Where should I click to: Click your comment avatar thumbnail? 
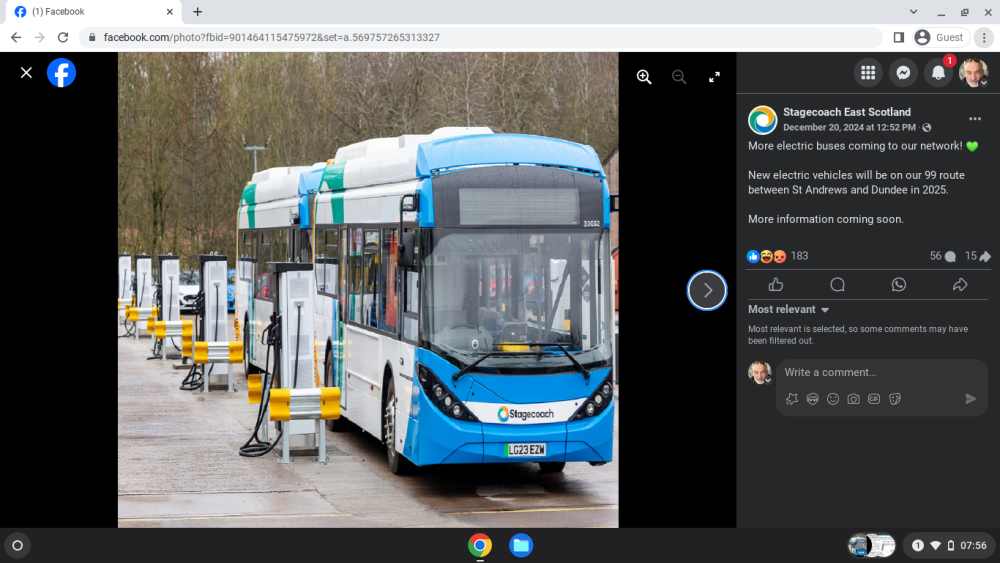click(x=760, y=372)
